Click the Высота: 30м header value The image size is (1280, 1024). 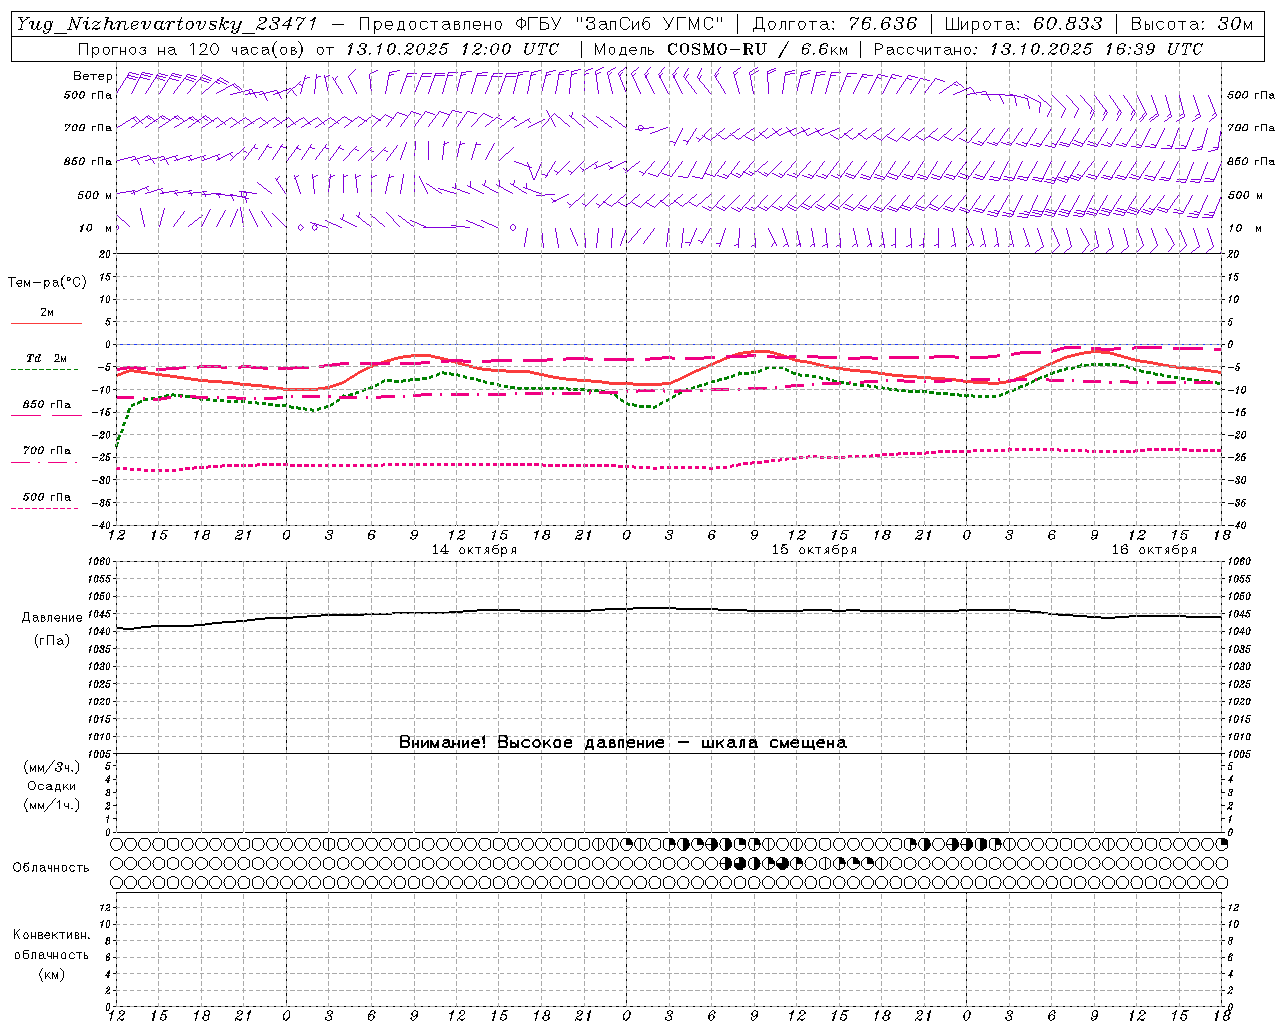coord(1192,24)
